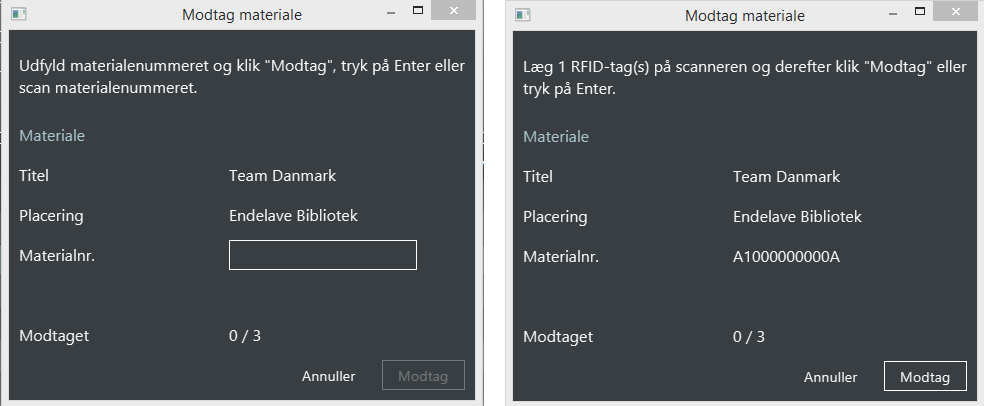This screenshot has width=984, height=406.
Task: Click 'Endelave Bibliotek' above the A1000000000A number
Action: (797, 216)
